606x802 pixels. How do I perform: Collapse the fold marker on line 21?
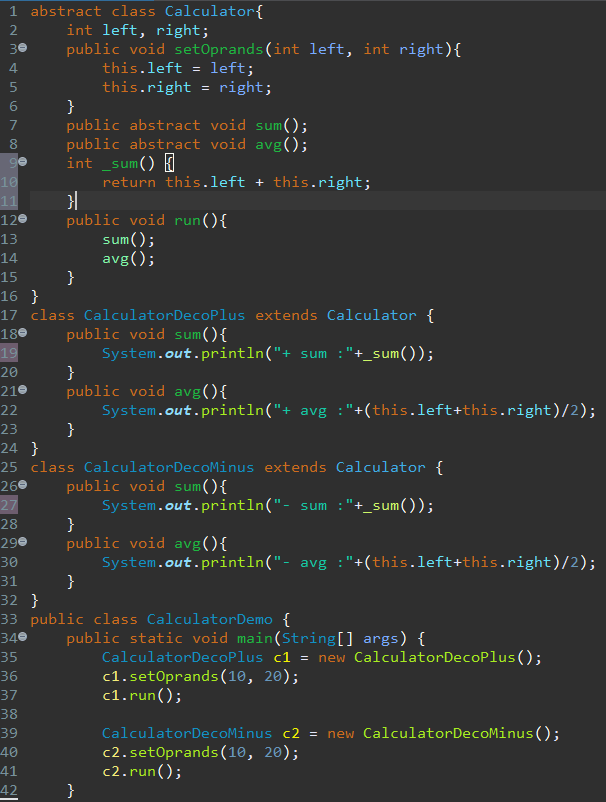point(23,390)
